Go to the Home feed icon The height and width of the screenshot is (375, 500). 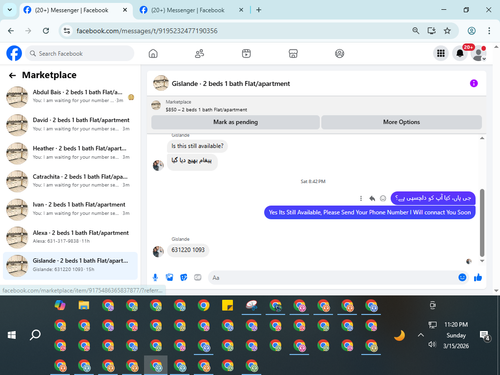point(153,53)
